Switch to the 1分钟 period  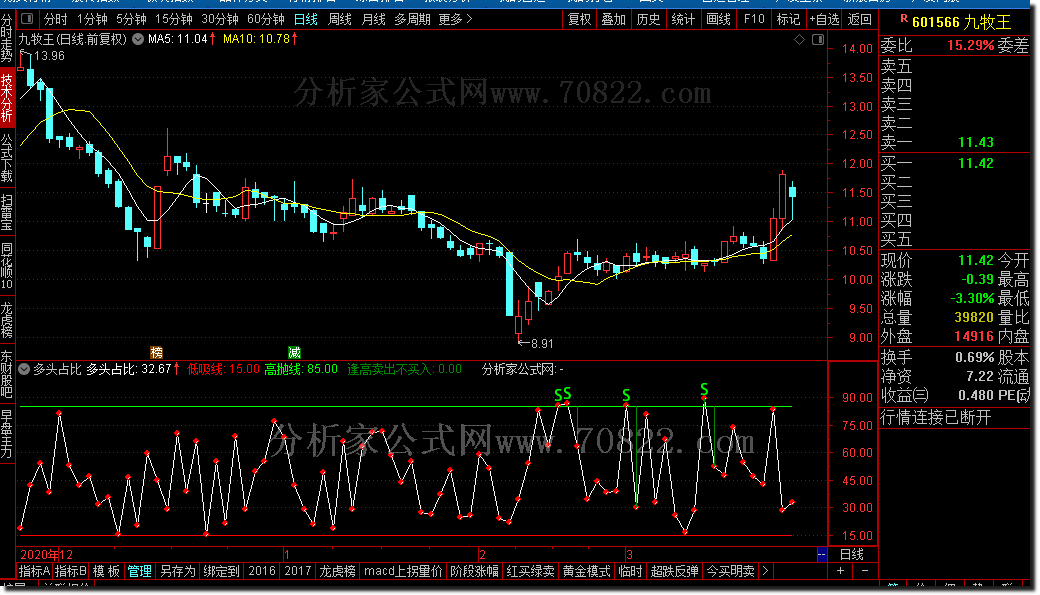(x=92, y=19)
